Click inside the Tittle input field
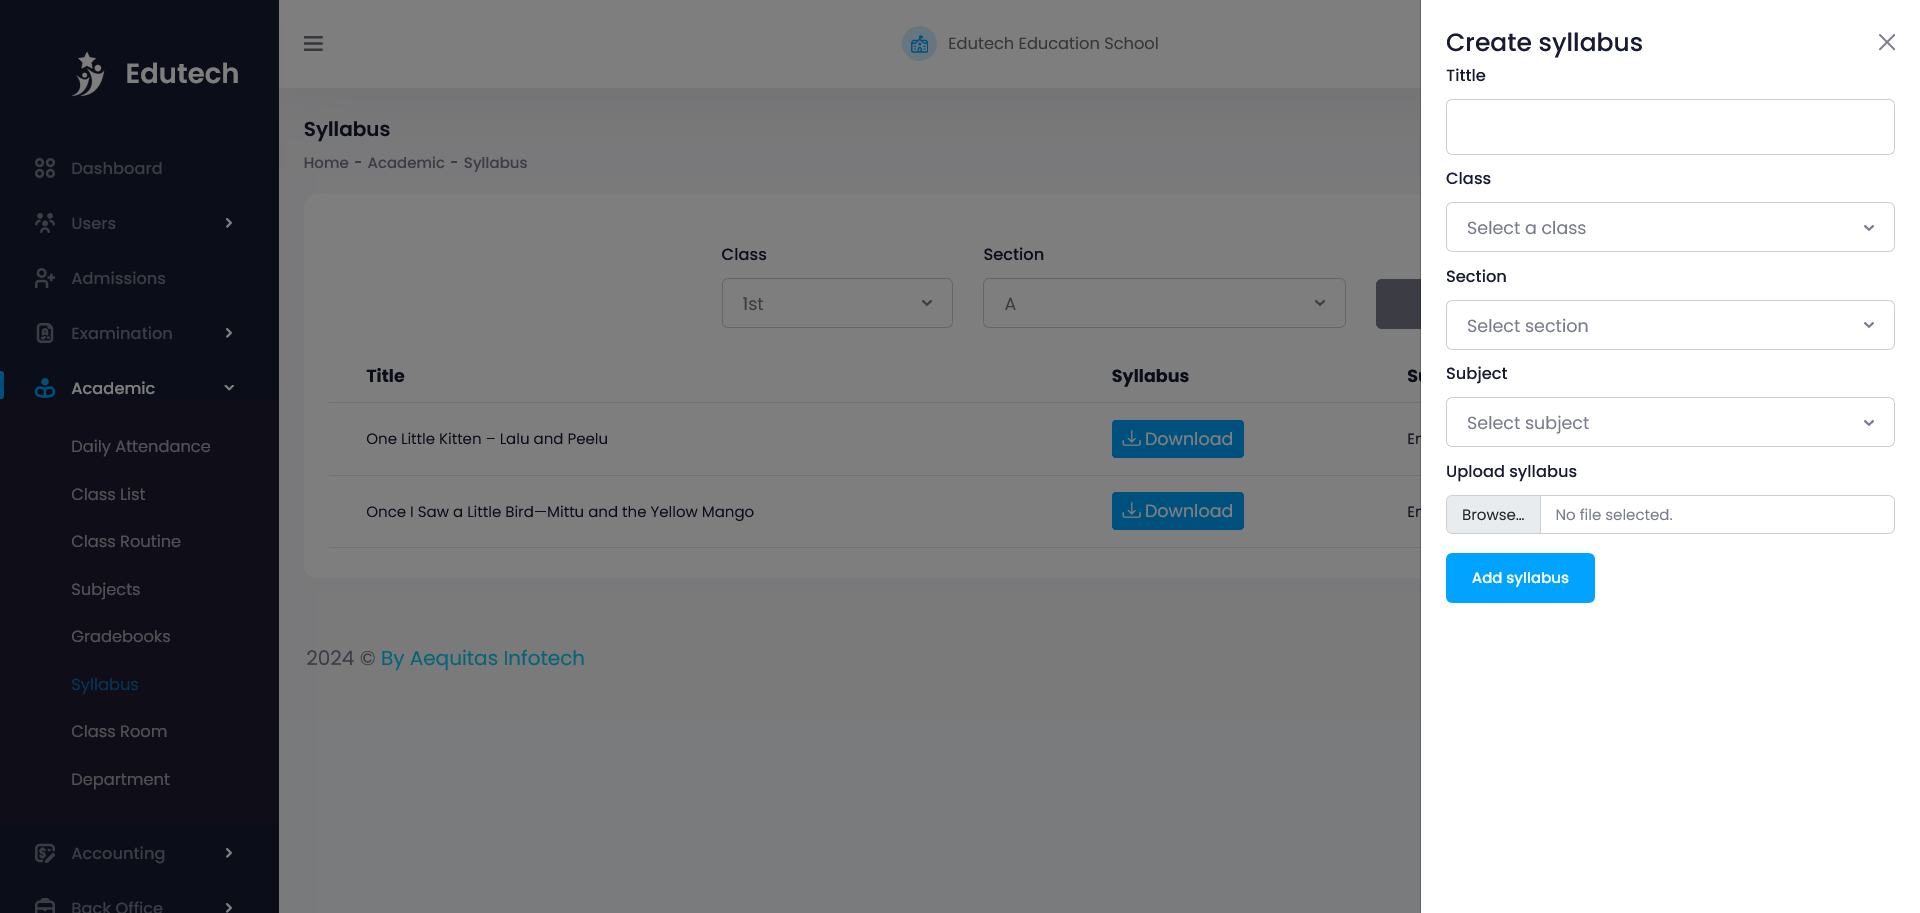The image size is (1920, 913). (x=1669, y=127)
